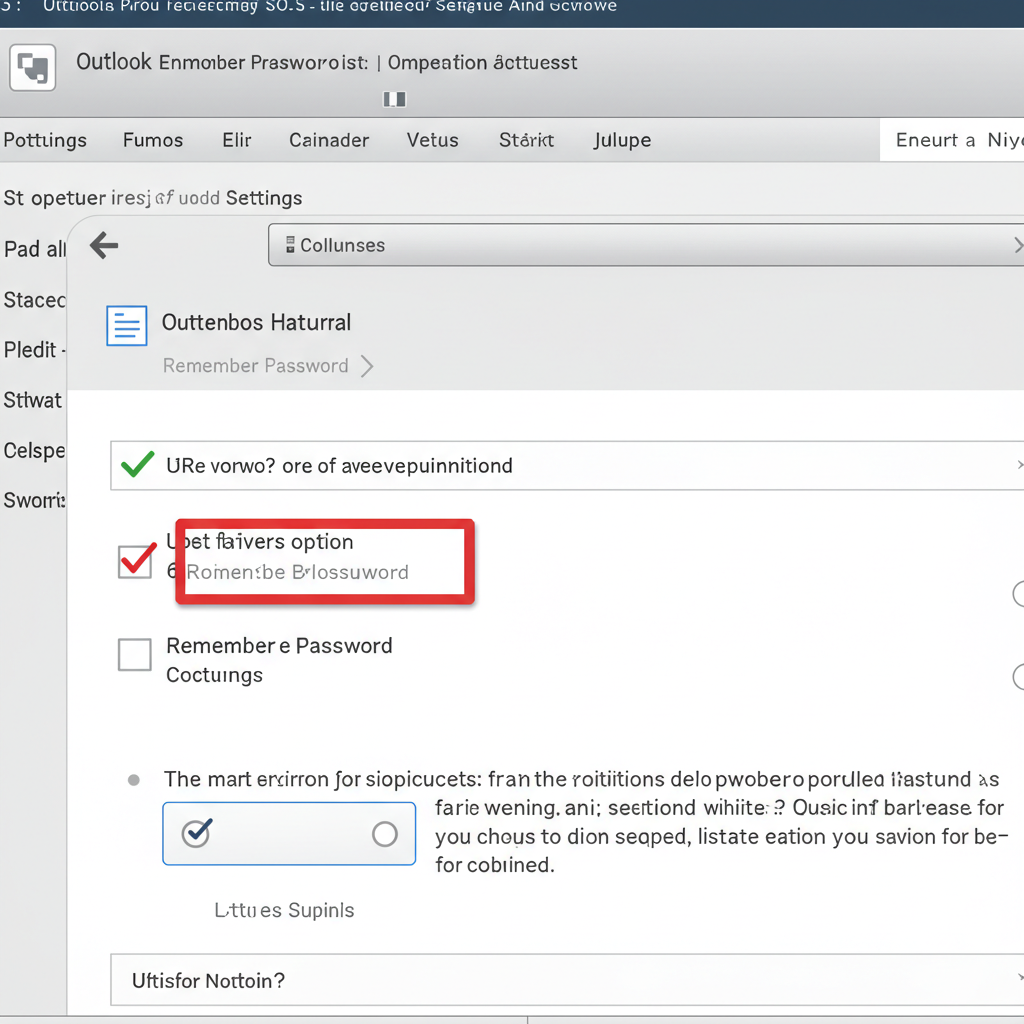Check the Remember e Password checkbox
This screenshot has height=1024, width=1024.
coord(135,654)
